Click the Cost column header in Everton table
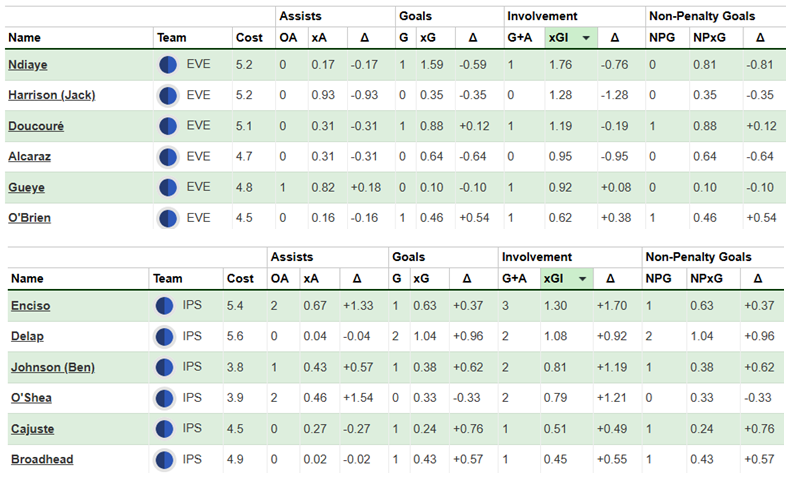Image resolution: width=790 pixels, height=480 pixels. click(x=249, y=37)
